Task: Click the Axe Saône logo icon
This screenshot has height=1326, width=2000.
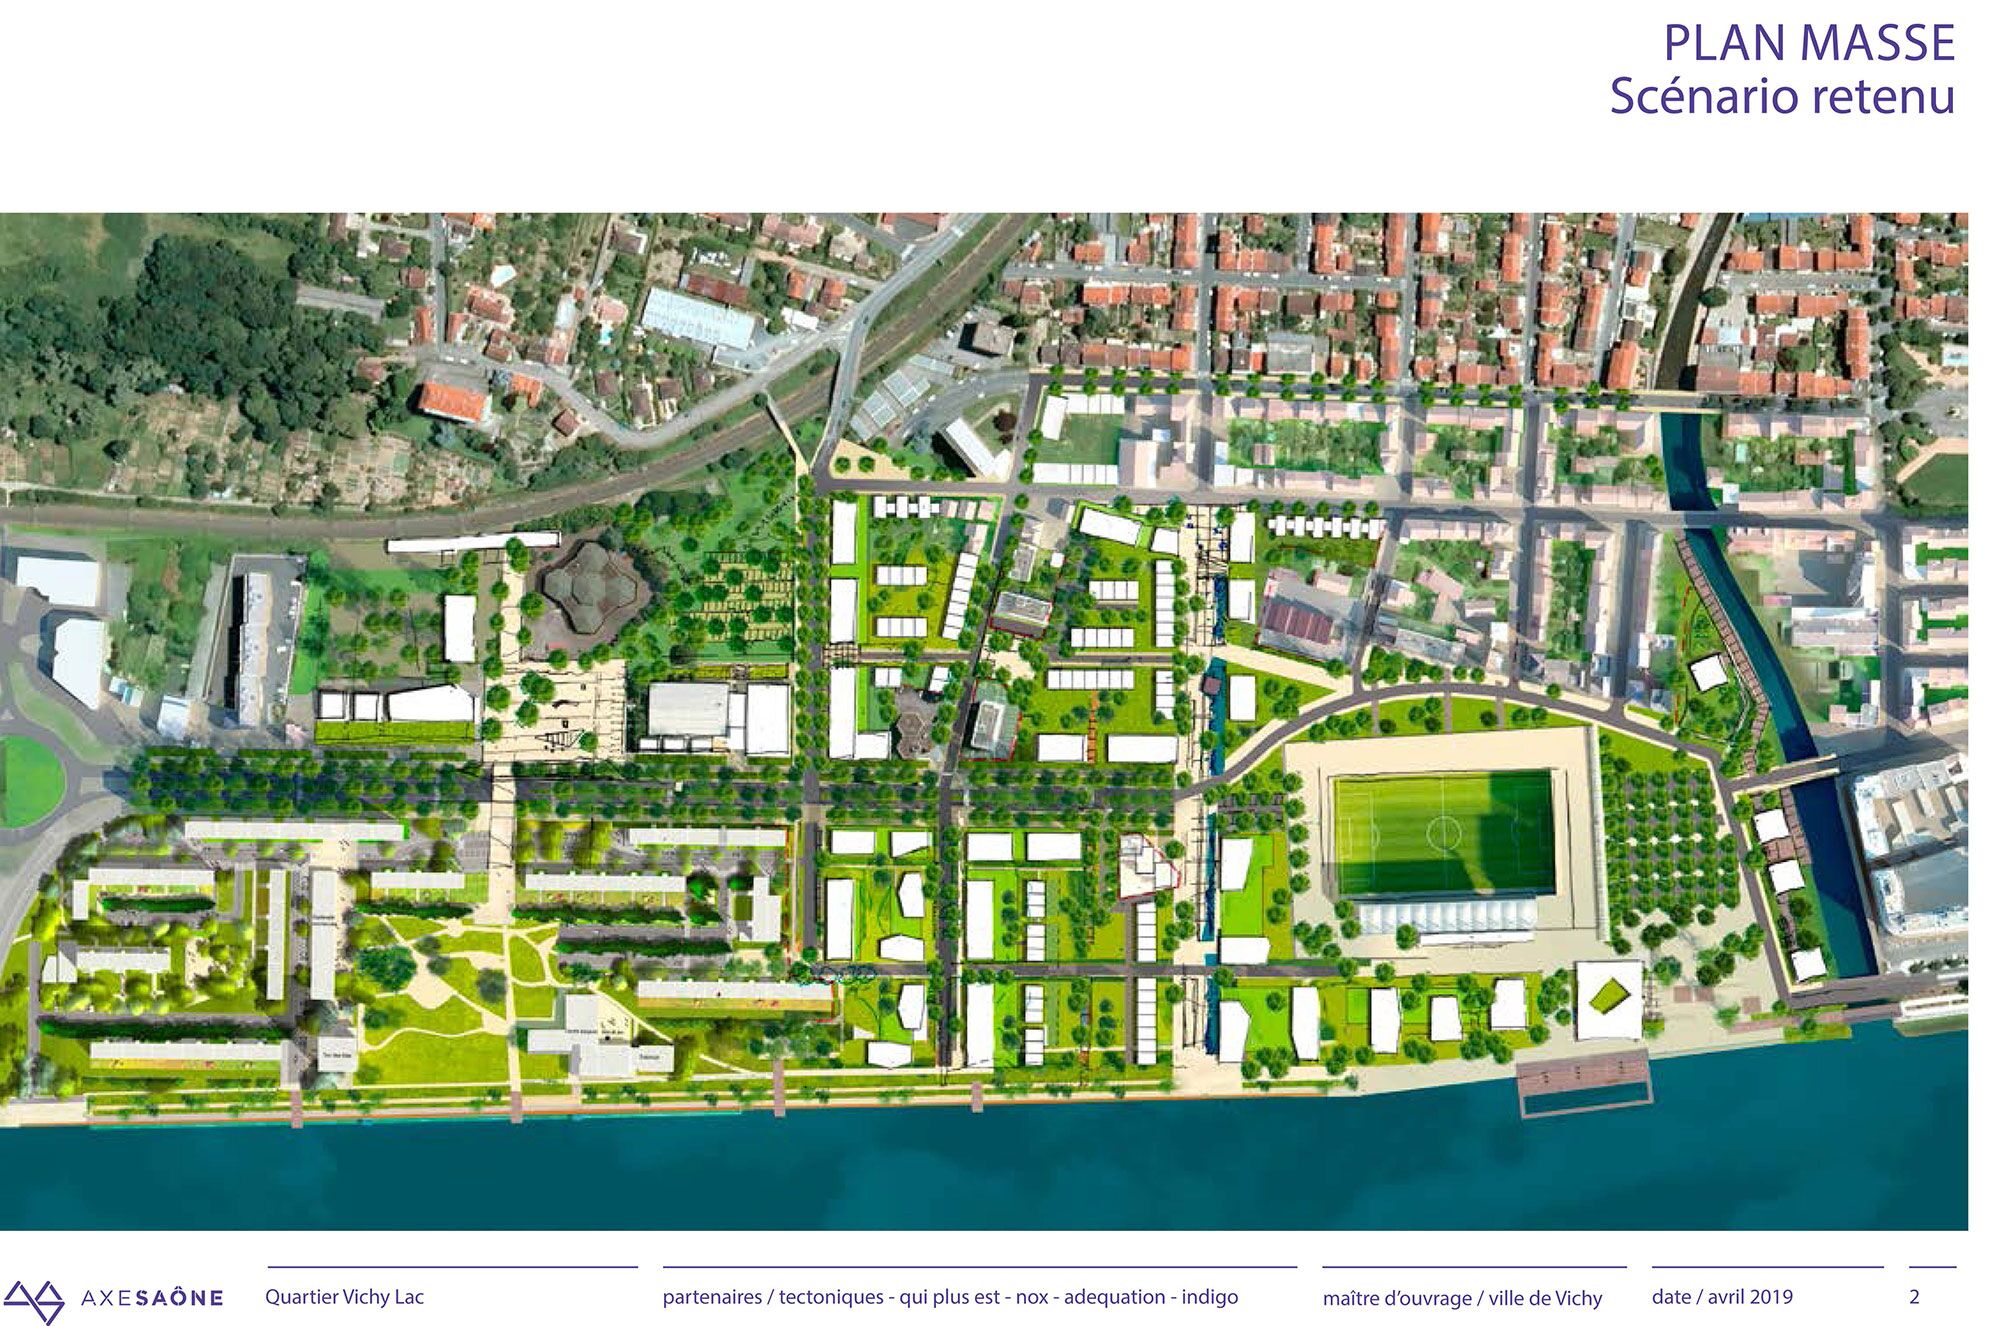Action: tap(35, 1300)
